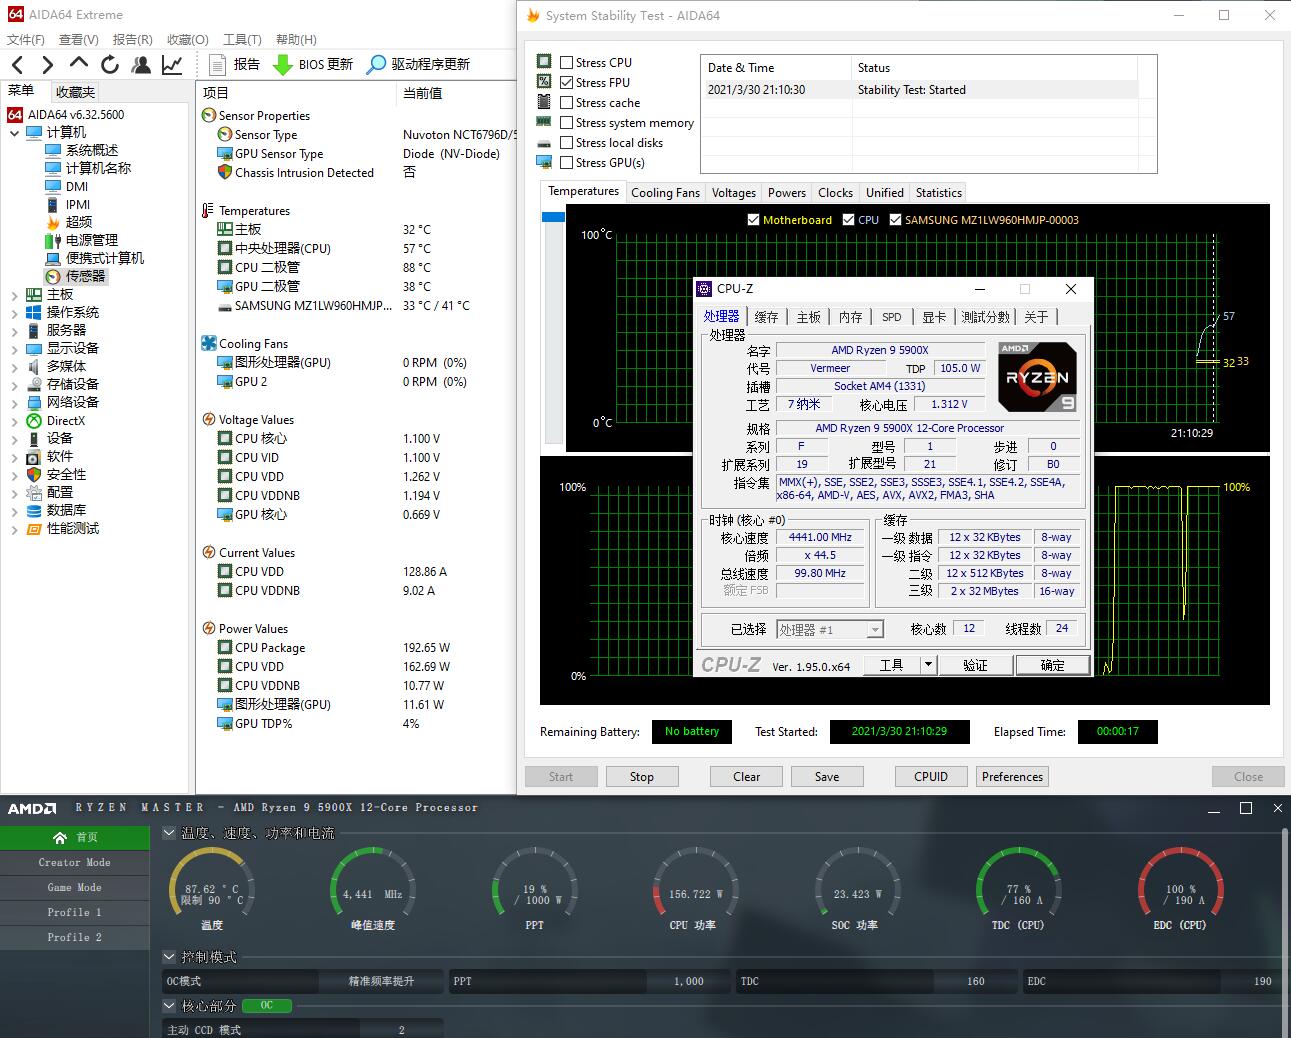The image size is (1291, 1038).
Task: Click 驱动程序更新 driver update
Action: pos(418,64)
